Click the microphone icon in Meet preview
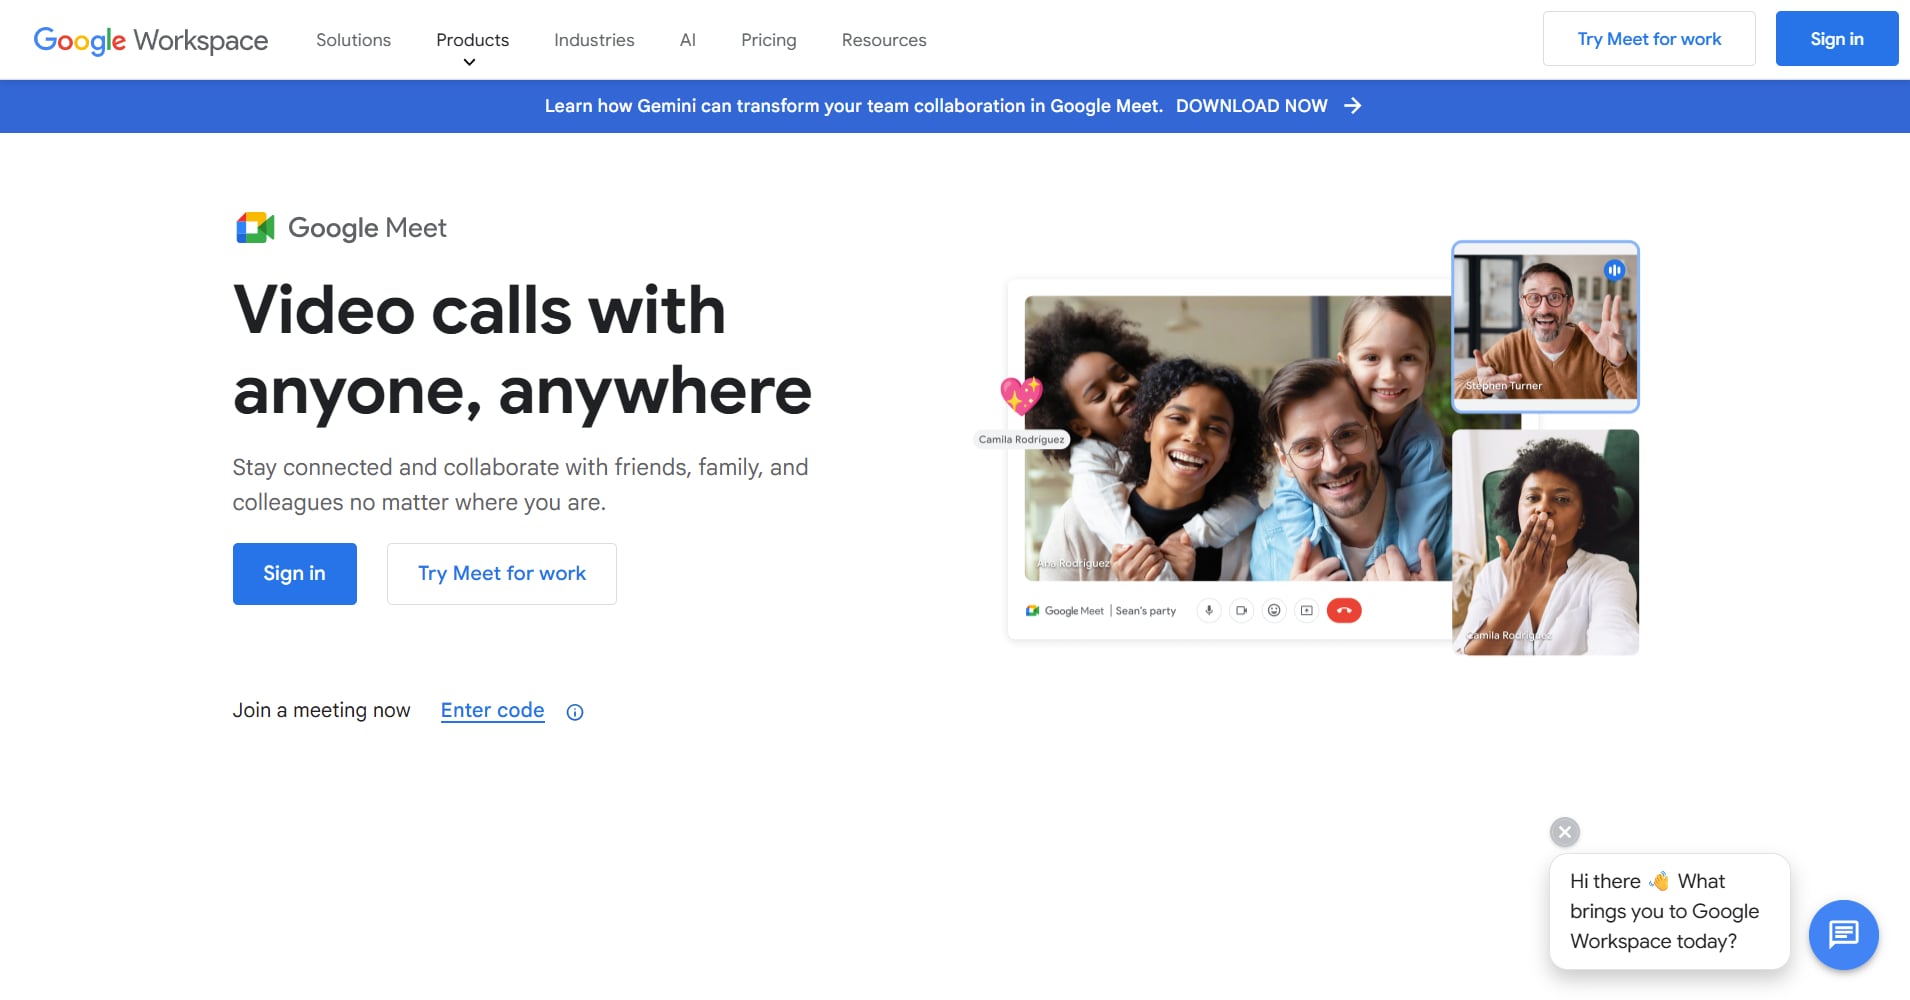 pyautogui.click(x=1209, y=610)
